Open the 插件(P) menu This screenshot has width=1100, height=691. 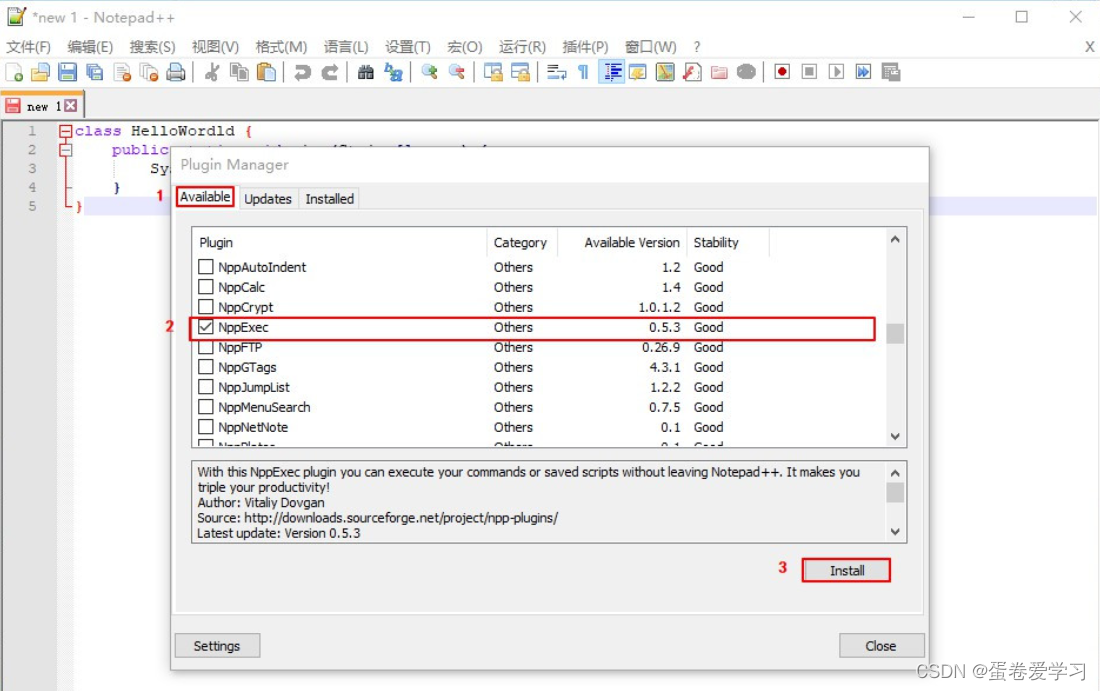pos(585,45)
